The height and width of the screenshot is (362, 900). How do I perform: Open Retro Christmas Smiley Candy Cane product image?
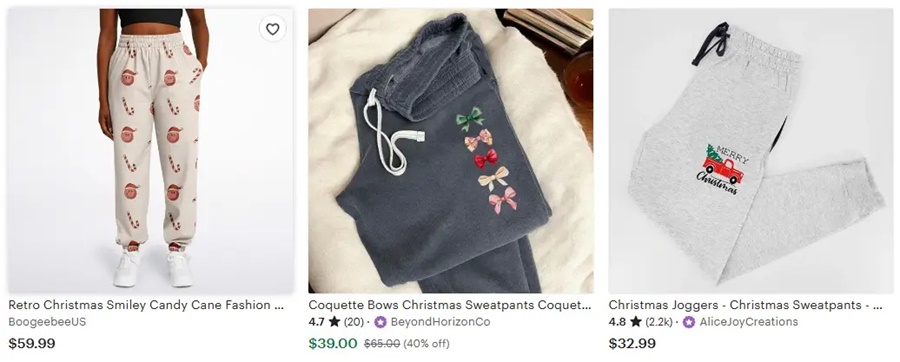click(x=150, y=151)
